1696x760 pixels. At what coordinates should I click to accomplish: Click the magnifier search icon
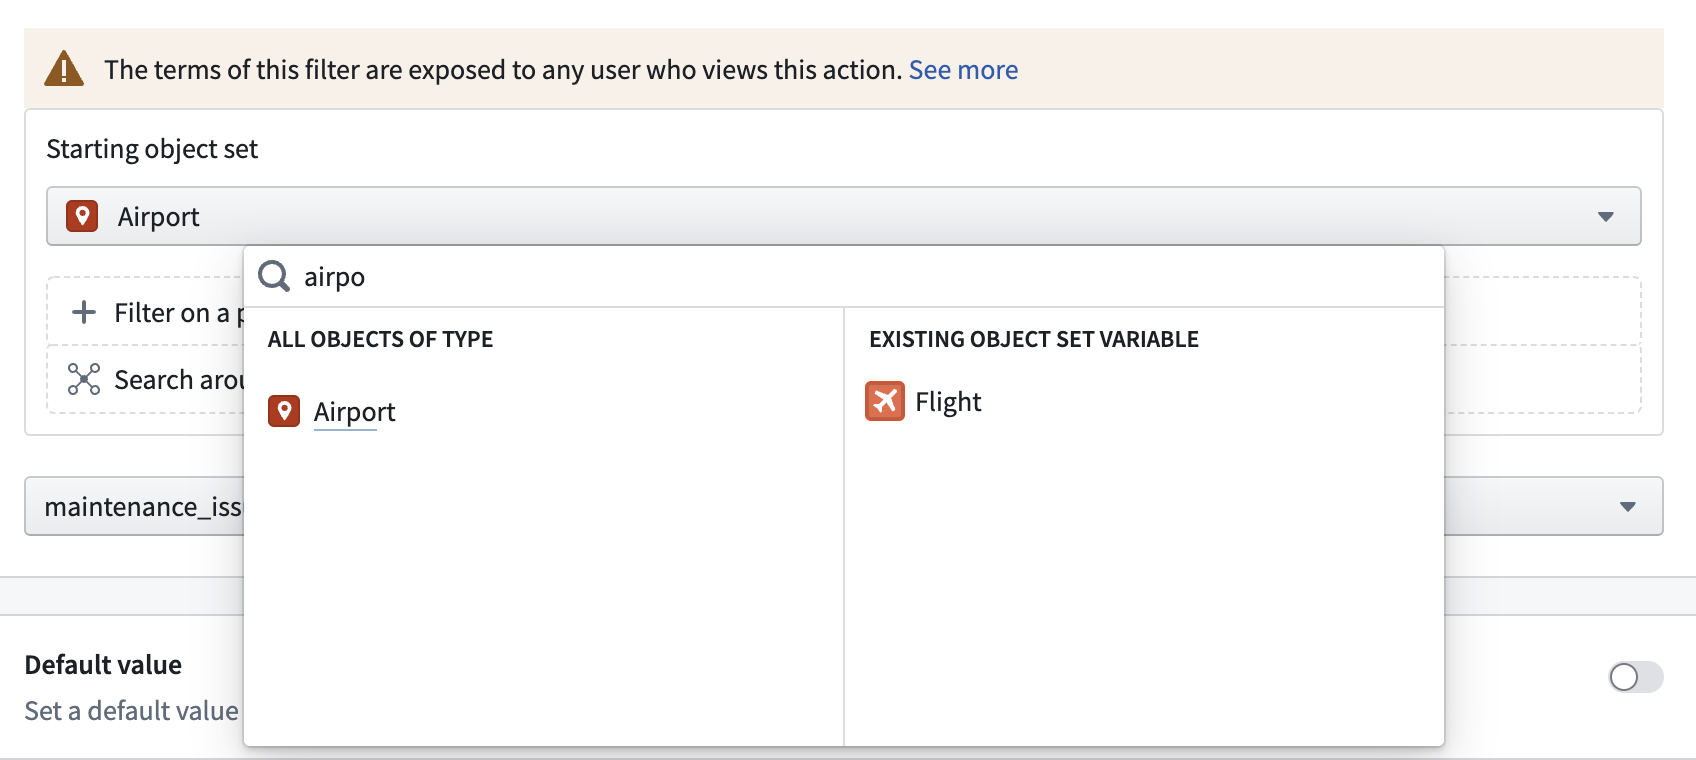[x=274, y=276]
